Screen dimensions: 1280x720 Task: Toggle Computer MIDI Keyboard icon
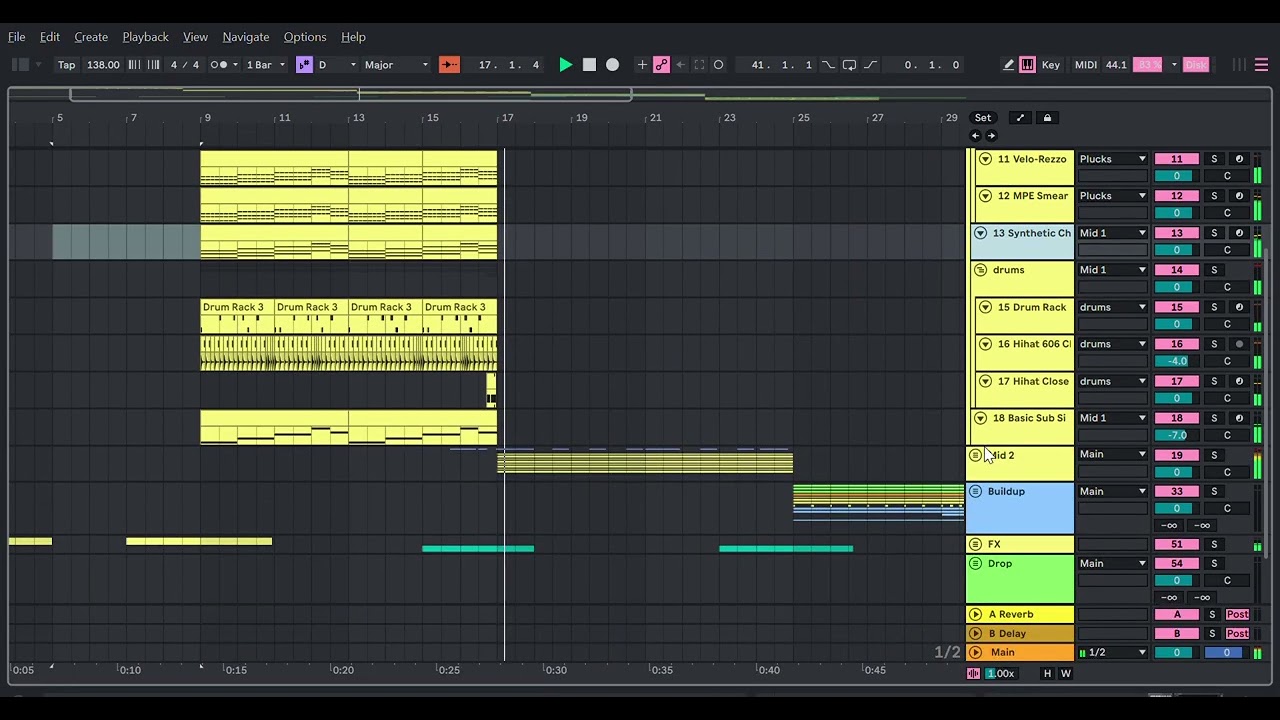(1027, 65)
